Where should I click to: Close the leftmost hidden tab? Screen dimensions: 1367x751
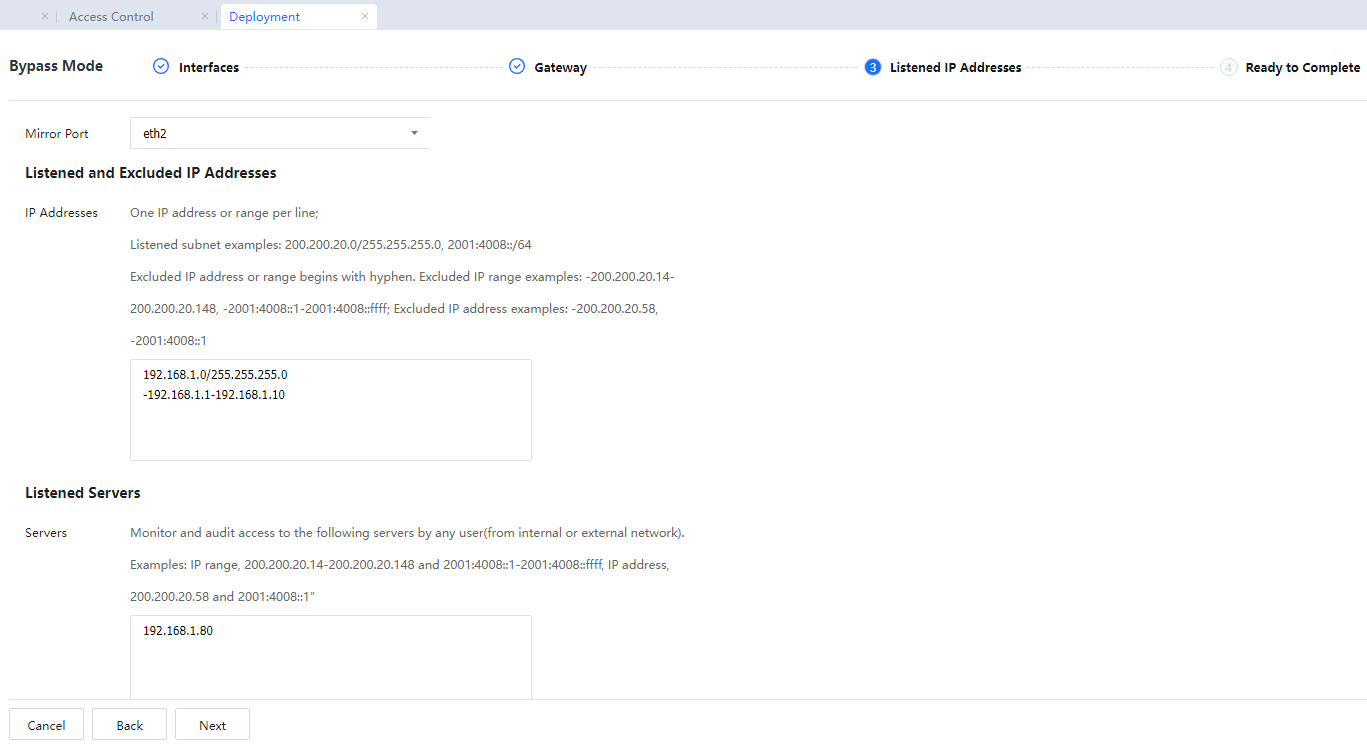point(45,16)
